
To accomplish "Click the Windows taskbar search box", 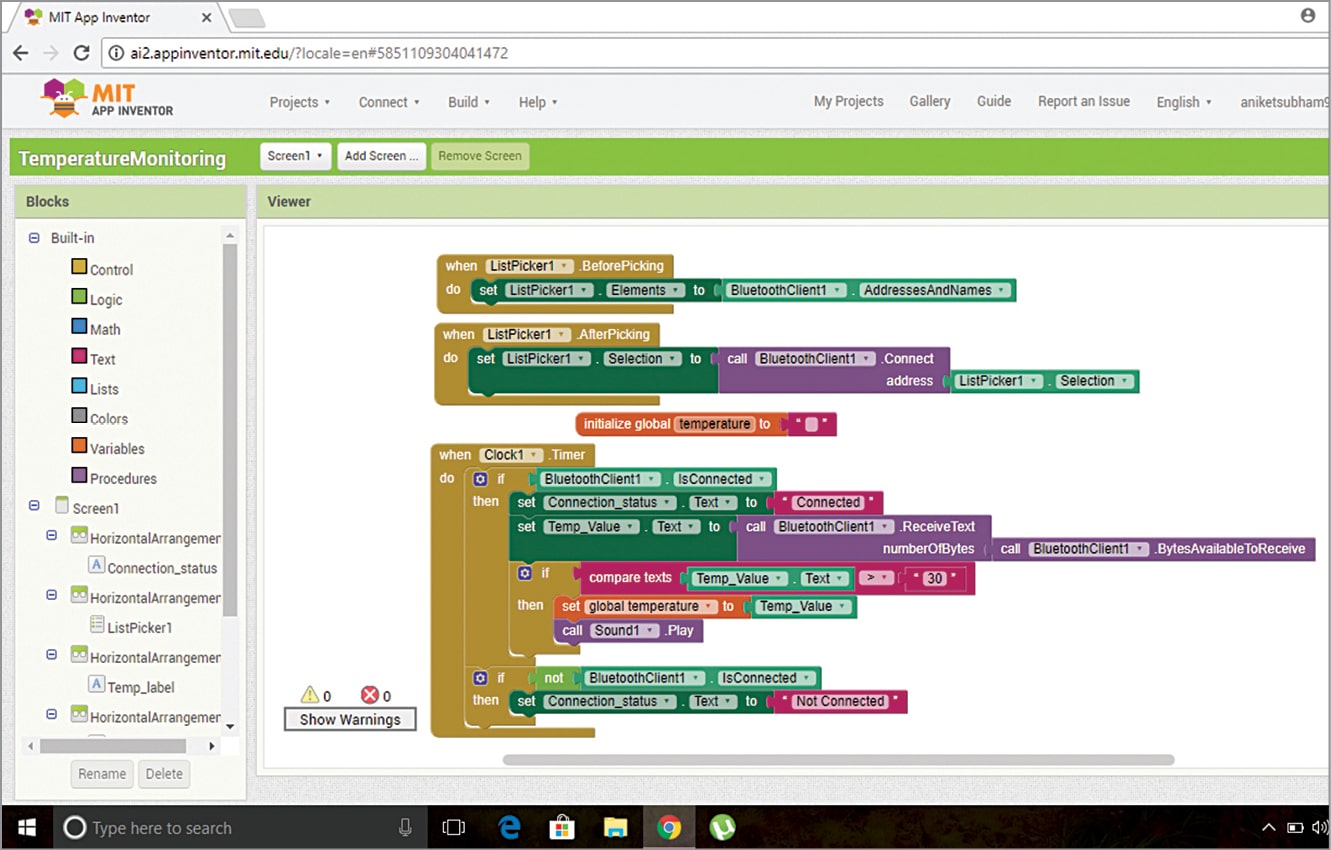I will coord(230,827).
